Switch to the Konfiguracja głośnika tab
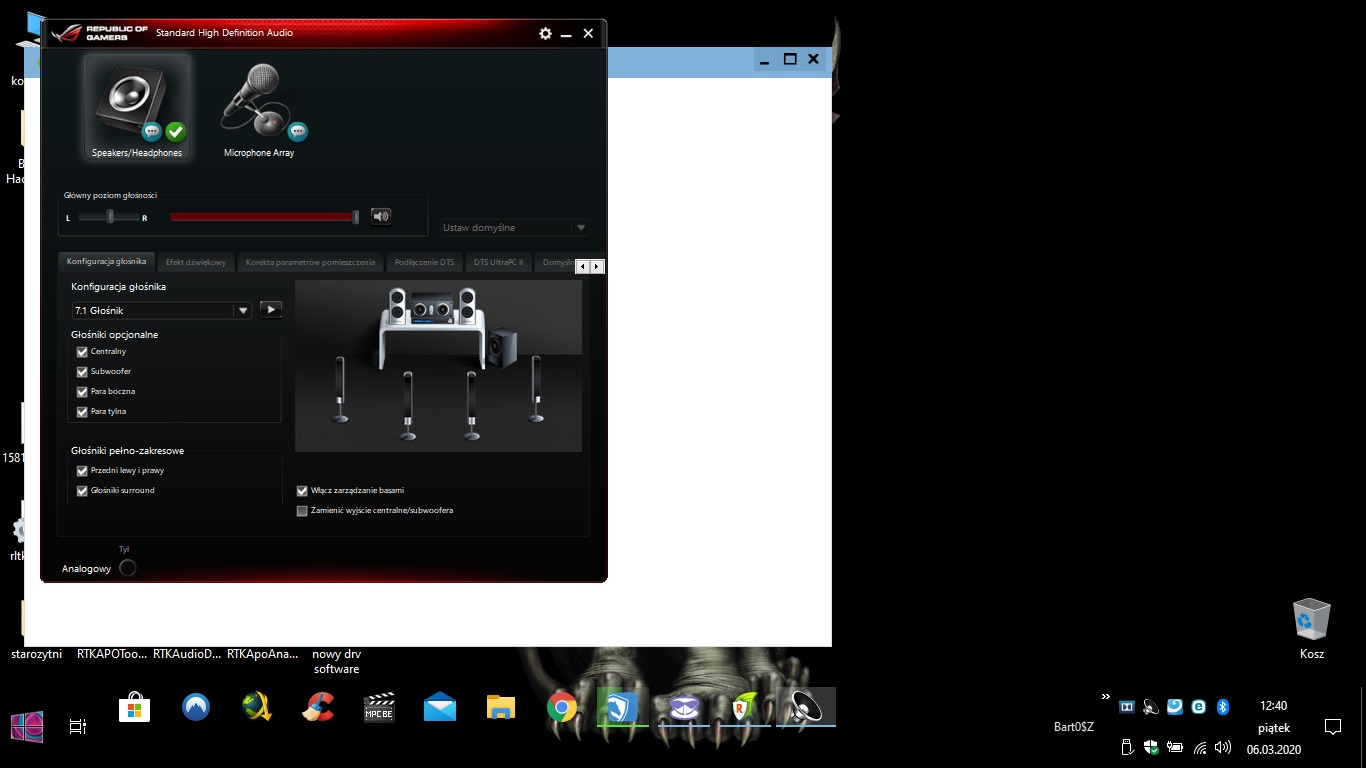This screenshot has height=768, width=1366. 106,262
